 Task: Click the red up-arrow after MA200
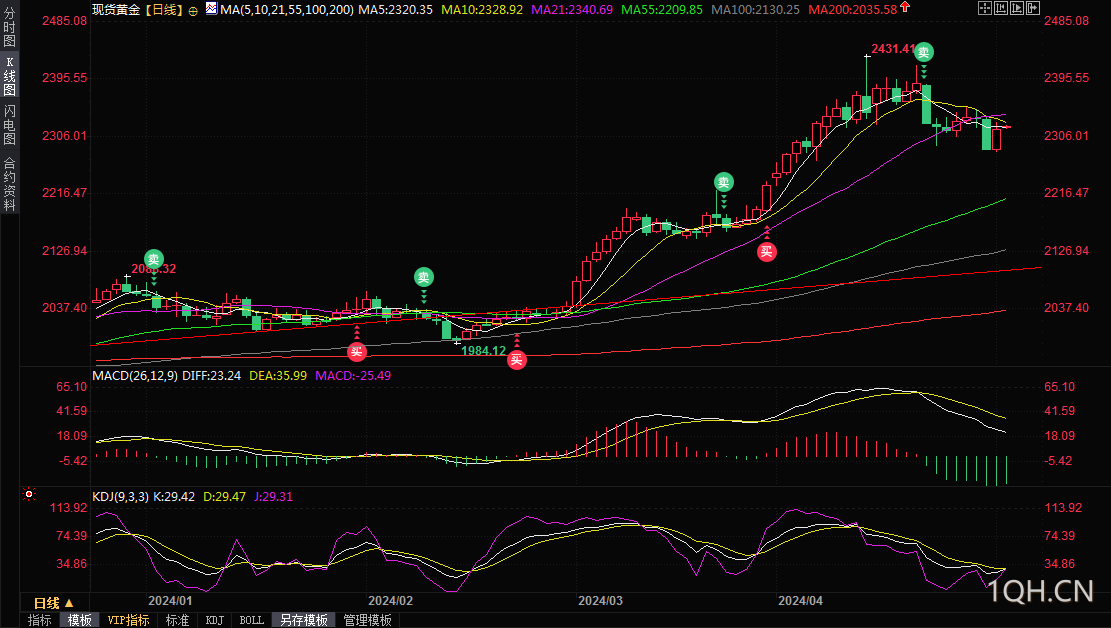tap(905, 8)
